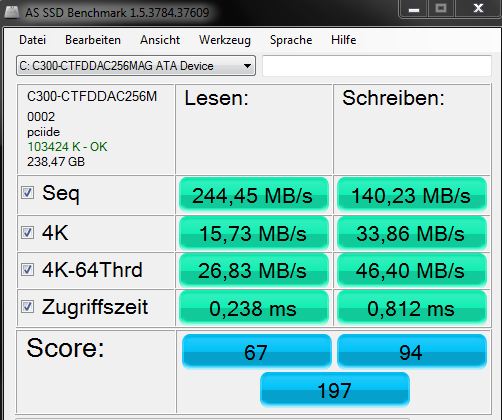Click the Seq write result 140,23 MB/s

pos(412,195)
